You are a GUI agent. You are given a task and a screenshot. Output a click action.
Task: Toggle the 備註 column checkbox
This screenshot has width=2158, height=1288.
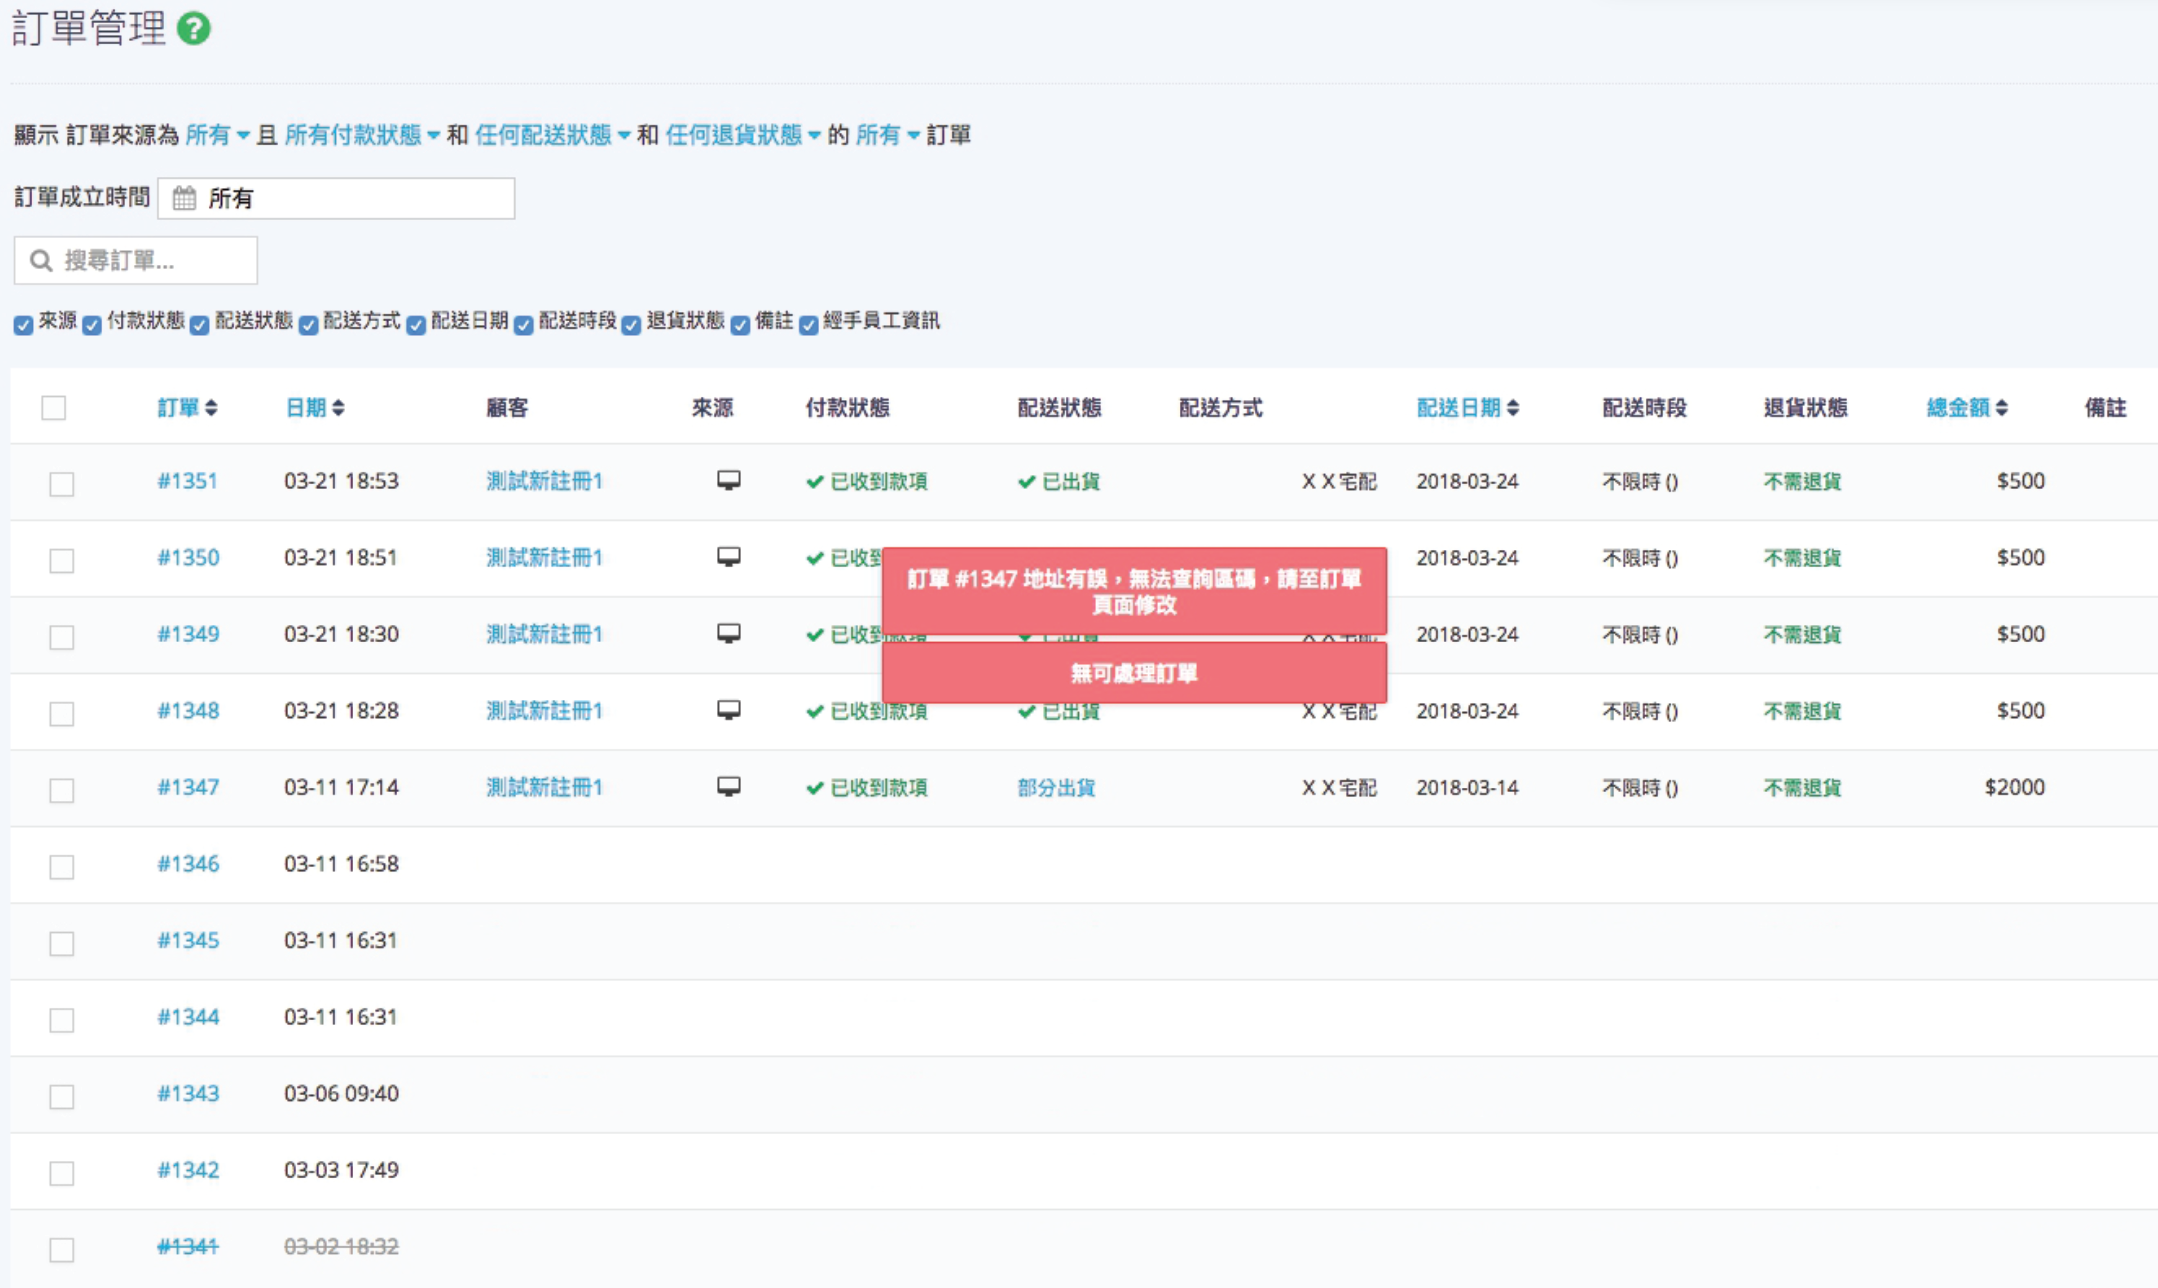(740, 325)
